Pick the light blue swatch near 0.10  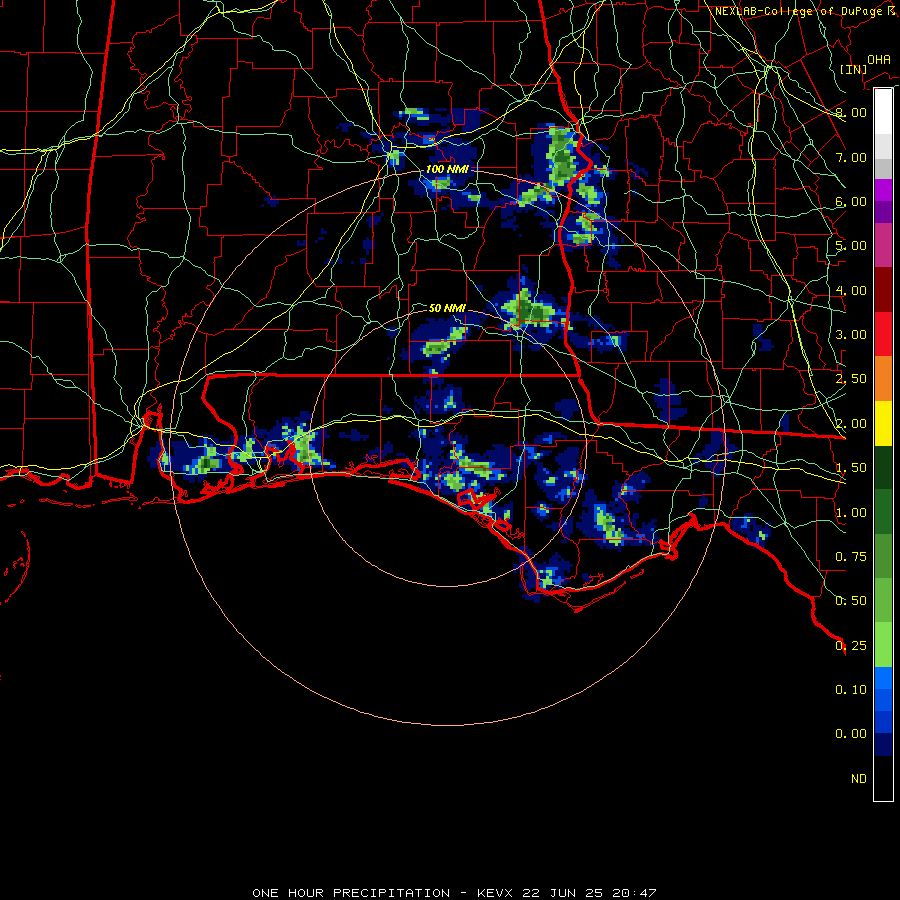coord(883,678)
